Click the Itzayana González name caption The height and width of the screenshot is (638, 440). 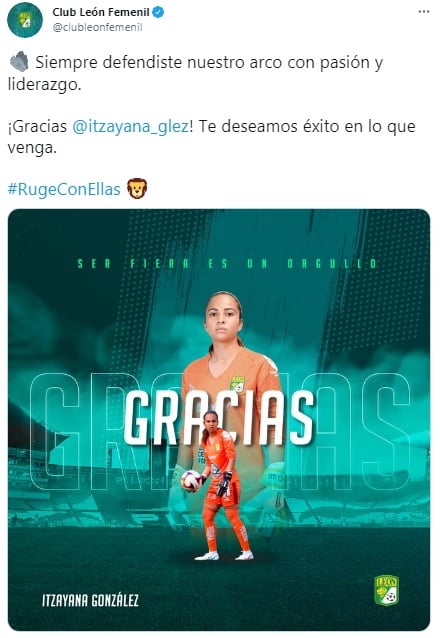[x=90, y=600]
